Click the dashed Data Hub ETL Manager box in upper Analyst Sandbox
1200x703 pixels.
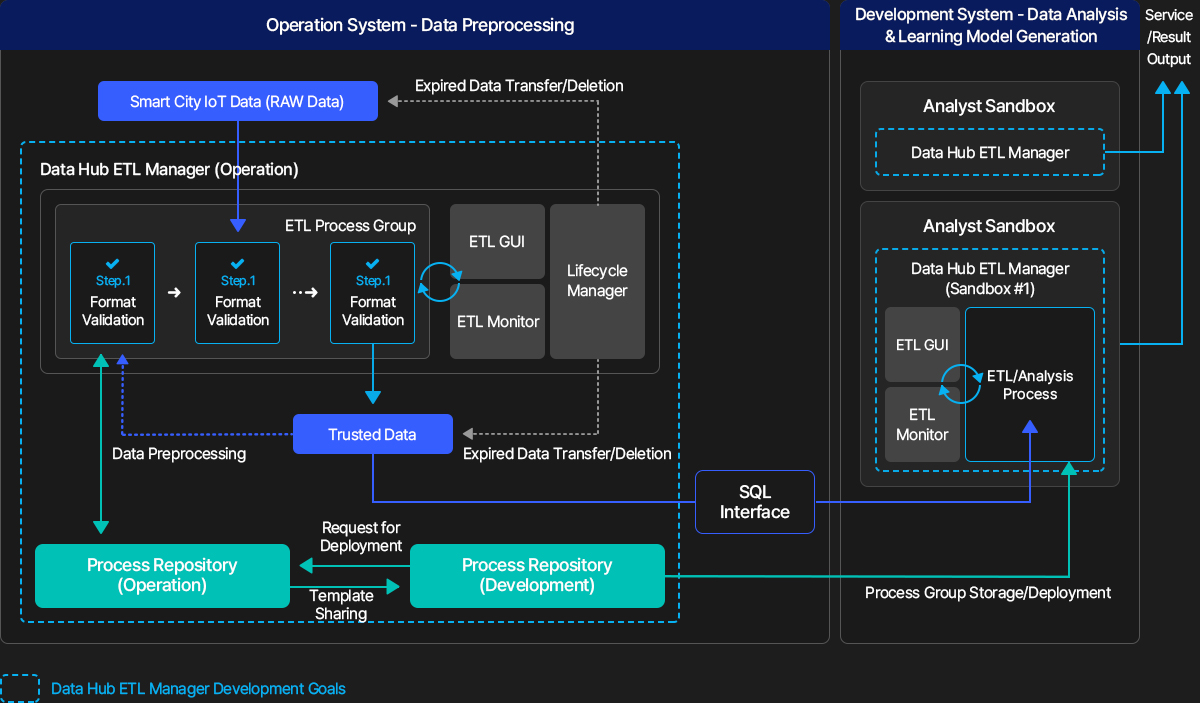point(989,152)
